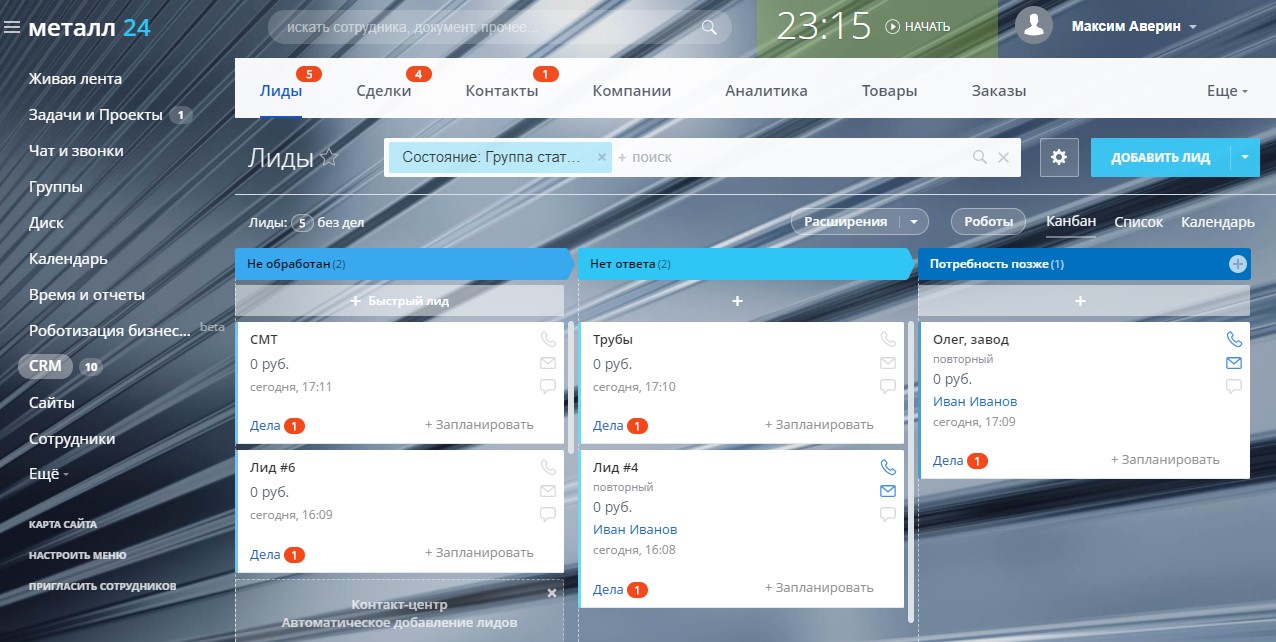The image size is (1276, 642).
Task: Click magnifier icon in leads filter field
Action: click(x=980, y=157)
